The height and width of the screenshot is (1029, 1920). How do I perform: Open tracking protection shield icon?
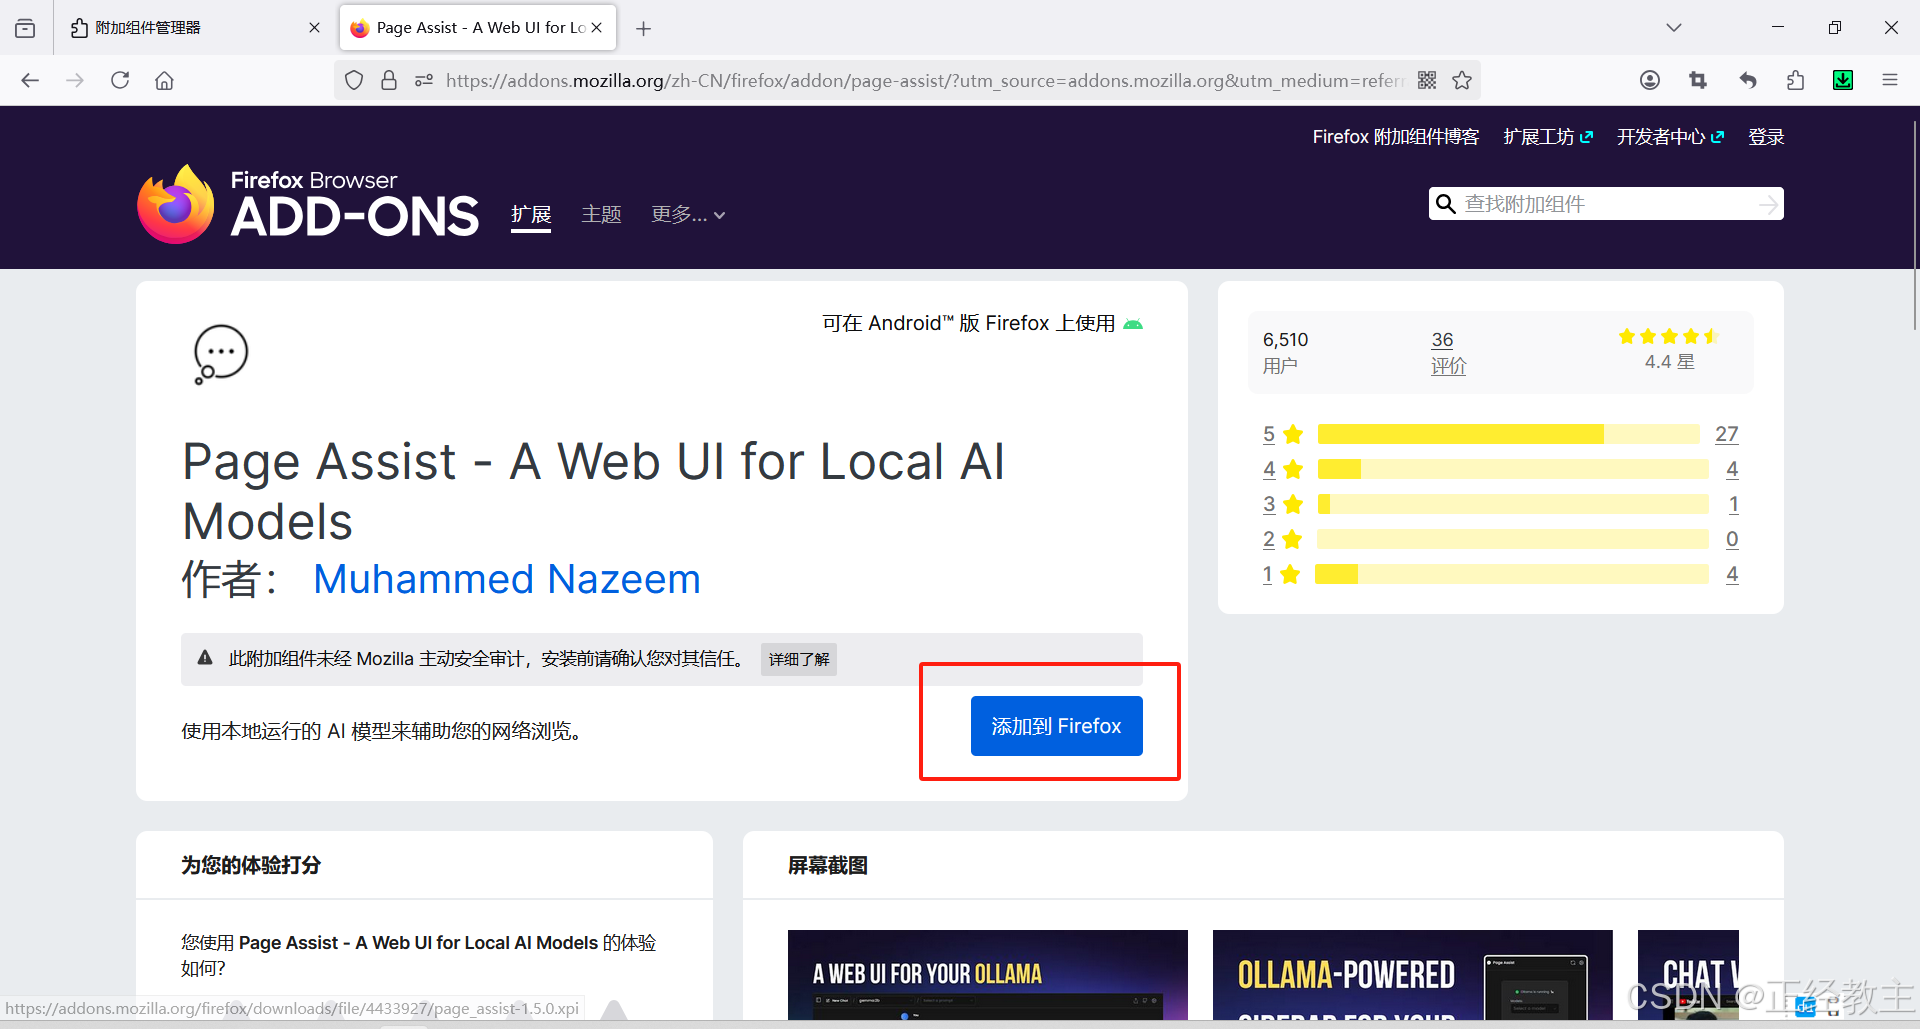[x=354, y=80]
